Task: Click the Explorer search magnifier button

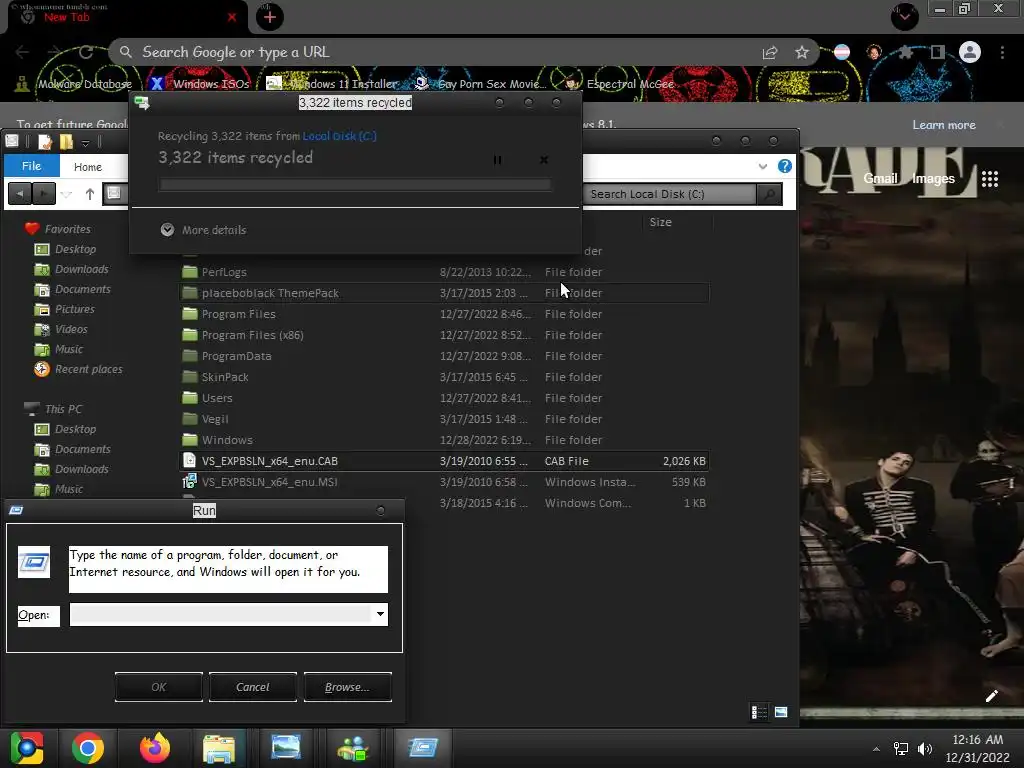Action: pyautogui.click(x=769, y=194)
